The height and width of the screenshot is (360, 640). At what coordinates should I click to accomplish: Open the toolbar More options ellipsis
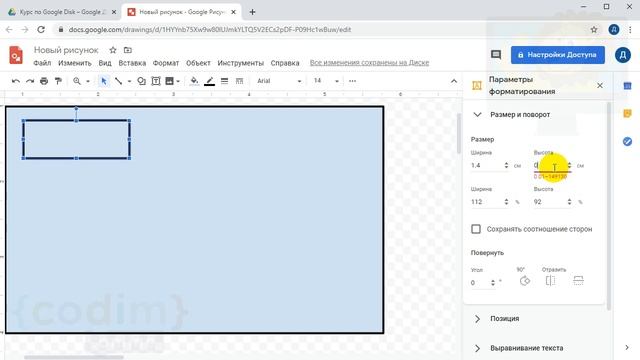(x=352, y=81)
